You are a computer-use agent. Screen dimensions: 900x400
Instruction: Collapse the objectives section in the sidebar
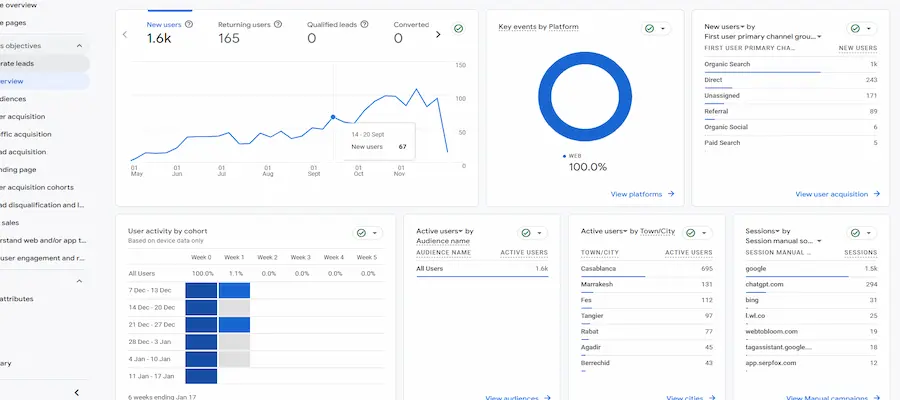(78, 45)
